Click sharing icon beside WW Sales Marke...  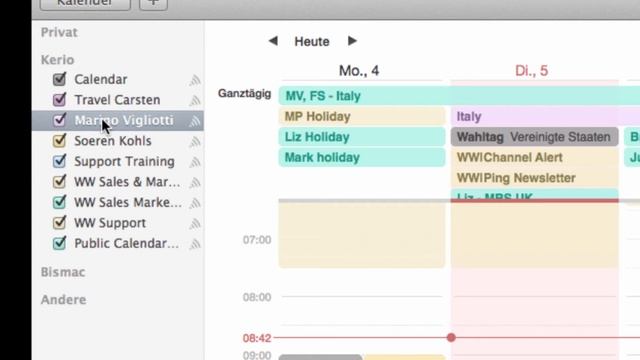[x=195, y=203]
